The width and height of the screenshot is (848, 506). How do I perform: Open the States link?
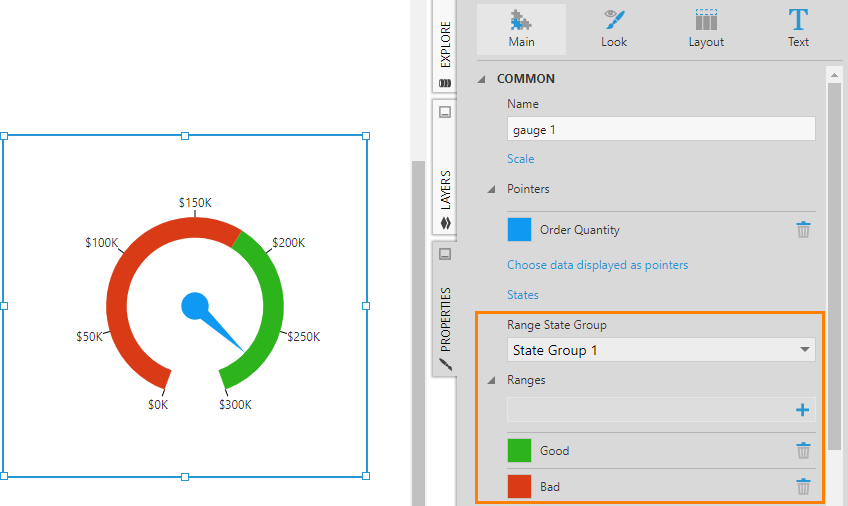pos(522,295)
